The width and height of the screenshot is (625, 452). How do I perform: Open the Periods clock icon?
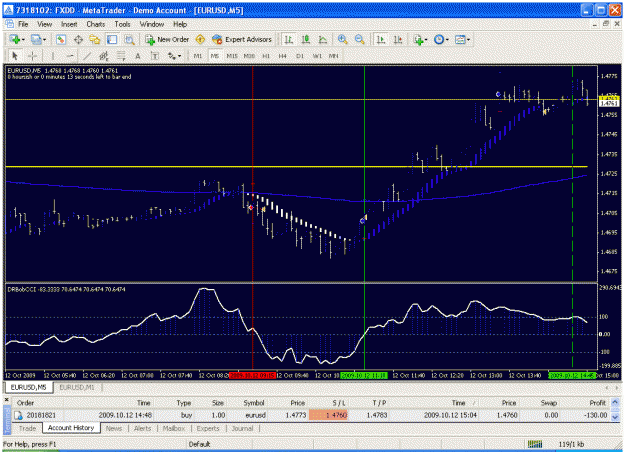[438, 39]
